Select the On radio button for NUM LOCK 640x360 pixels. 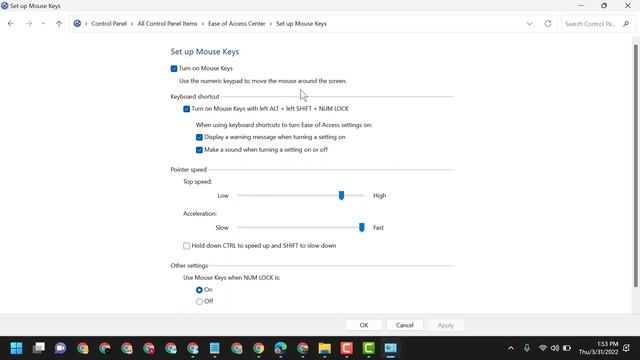199,290
